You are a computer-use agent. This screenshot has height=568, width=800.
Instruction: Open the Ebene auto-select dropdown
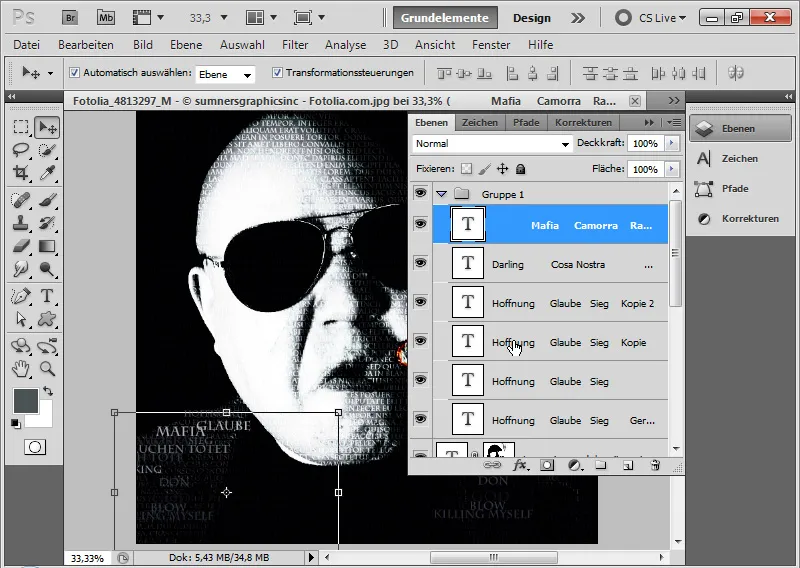pos(225,75)
